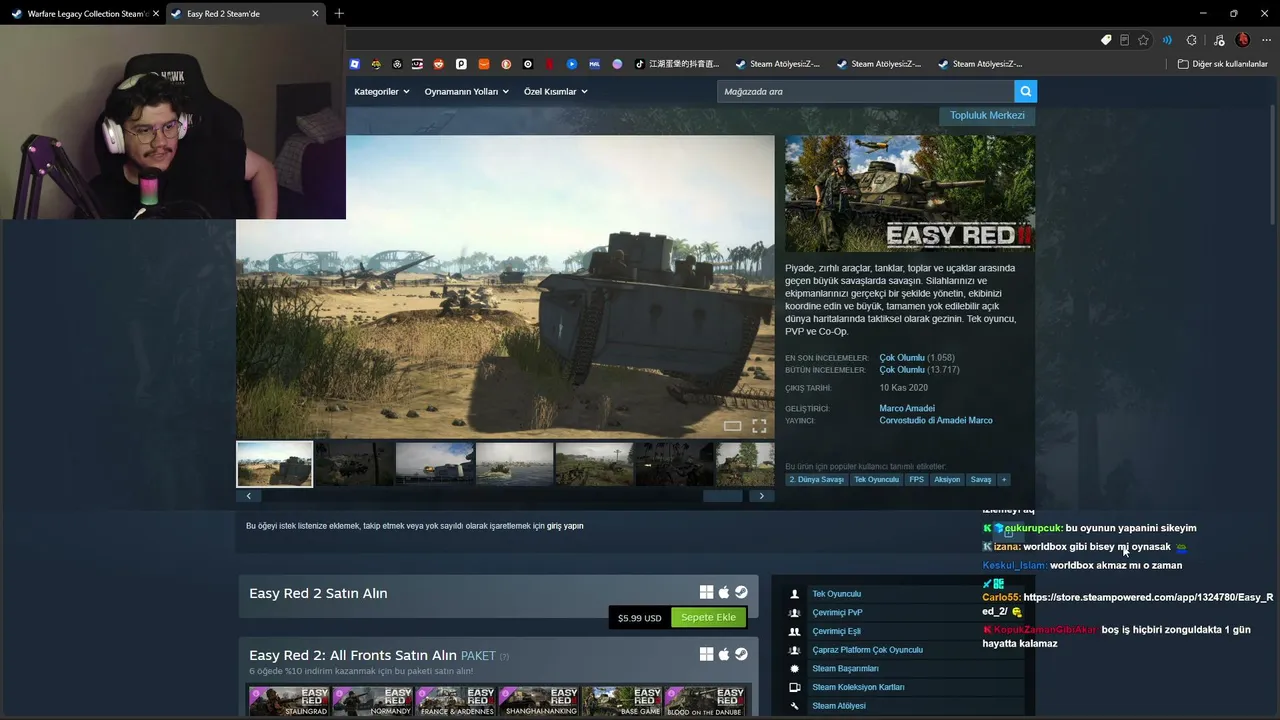Open the Stalingrad bundle item thumbnail

pos(289,701)
